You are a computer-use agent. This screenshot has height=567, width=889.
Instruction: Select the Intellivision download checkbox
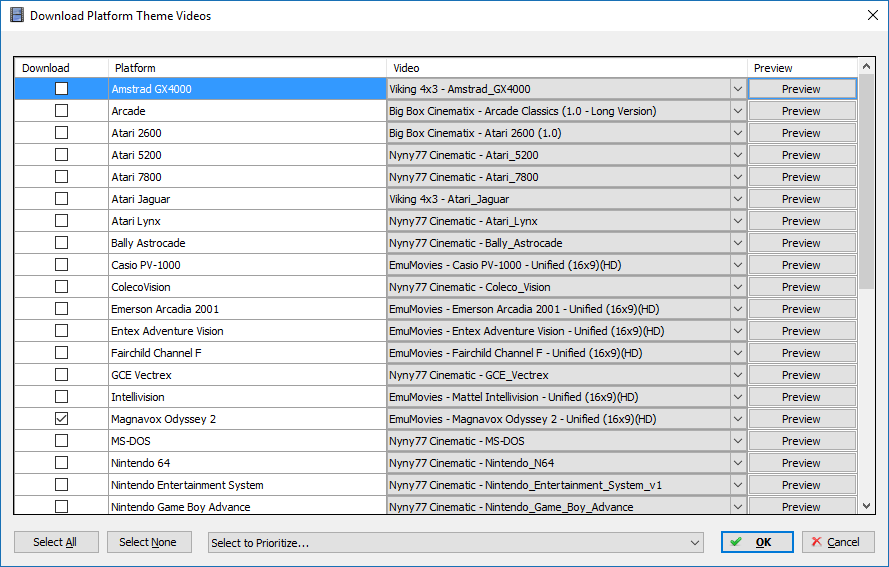[61, 397]
